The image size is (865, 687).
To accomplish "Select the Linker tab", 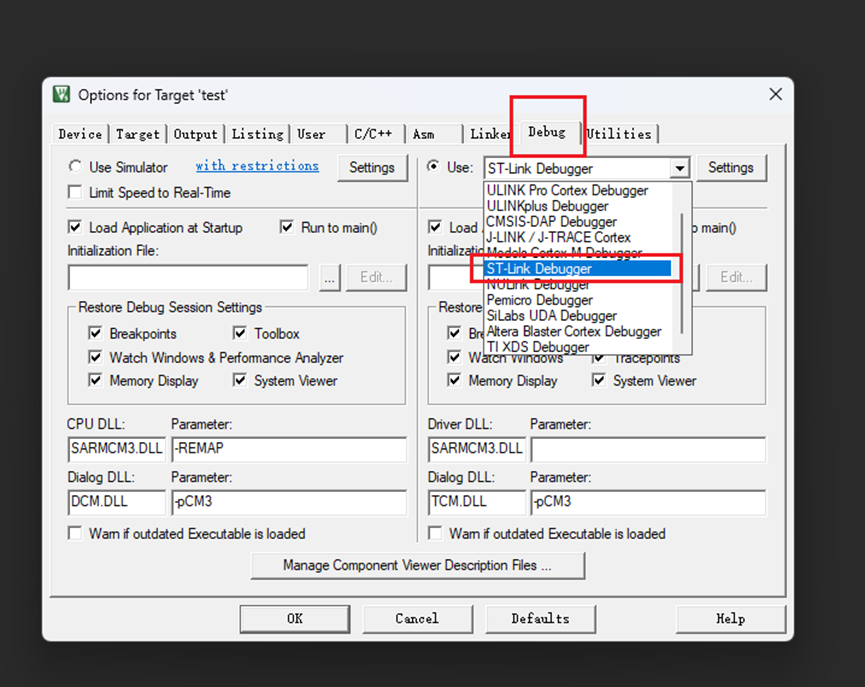I will tap(489, 134).
